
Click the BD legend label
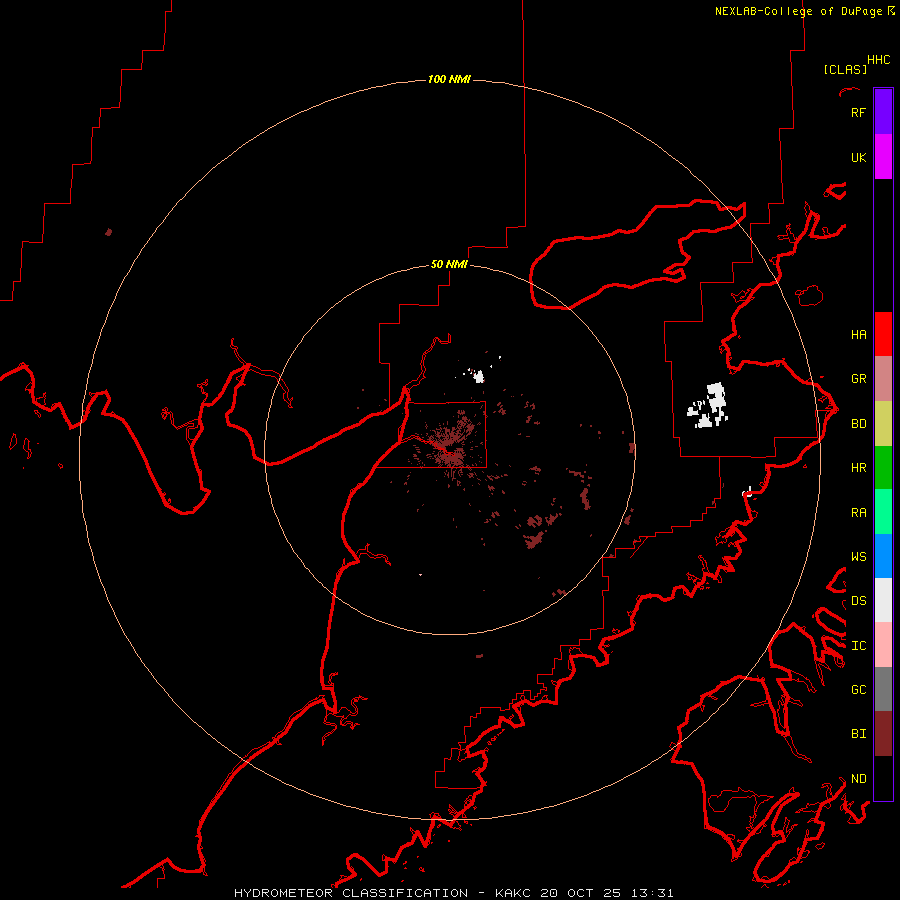tap(858, 424)
